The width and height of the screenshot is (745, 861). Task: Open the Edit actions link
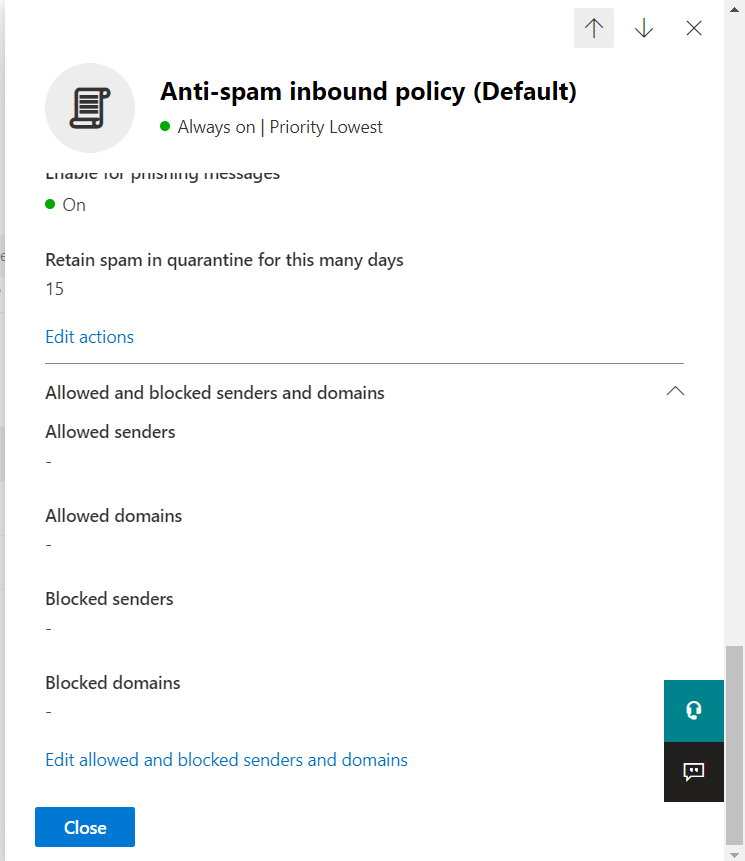coord(90,337)
